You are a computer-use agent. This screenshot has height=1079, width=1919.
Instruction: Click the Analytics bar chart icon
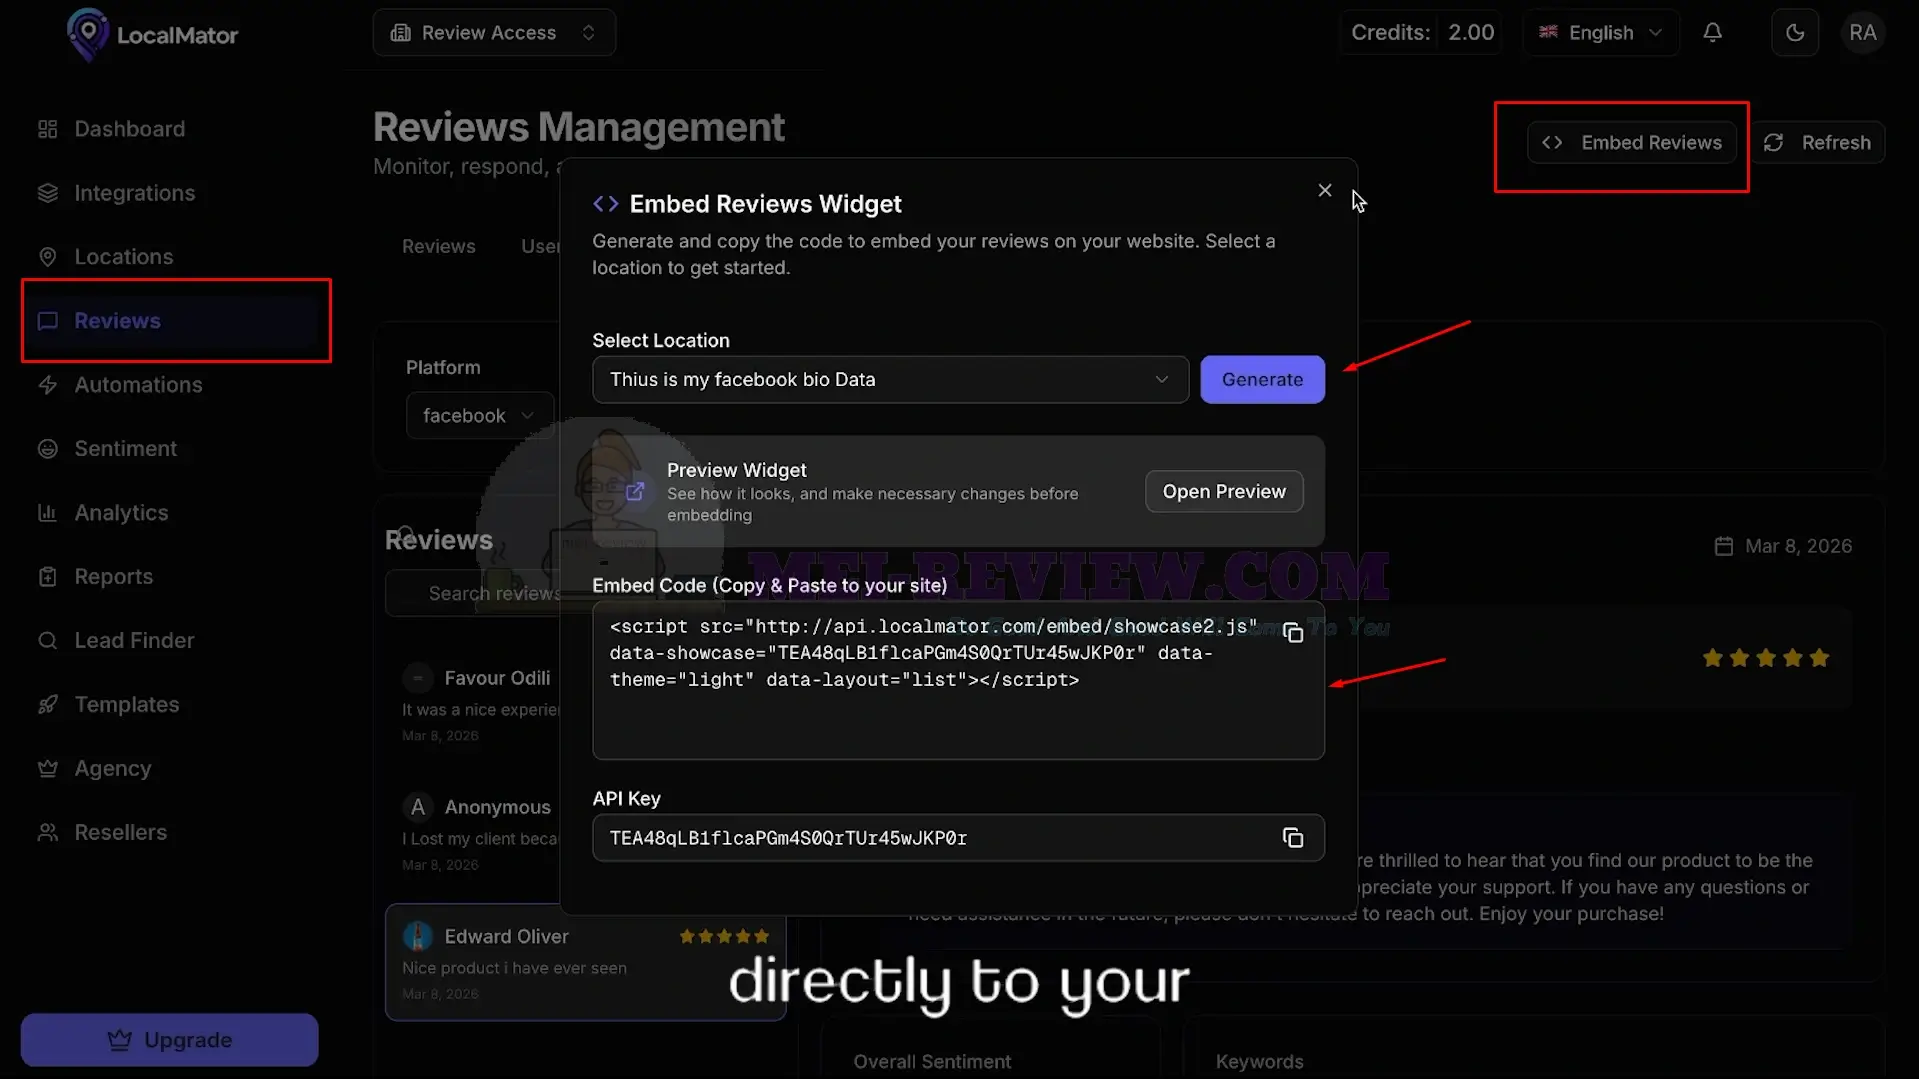(47, 513)
